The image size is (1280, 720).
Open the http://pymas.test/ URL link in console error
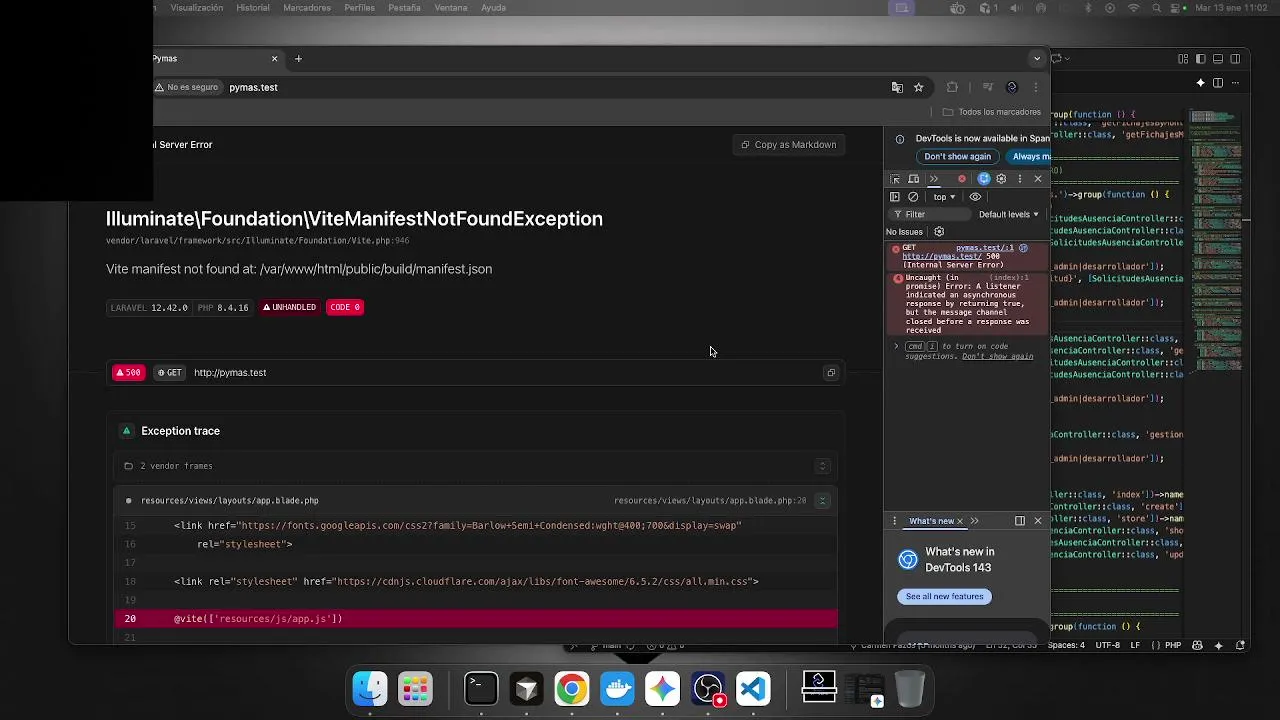click(x=941, y=256)
